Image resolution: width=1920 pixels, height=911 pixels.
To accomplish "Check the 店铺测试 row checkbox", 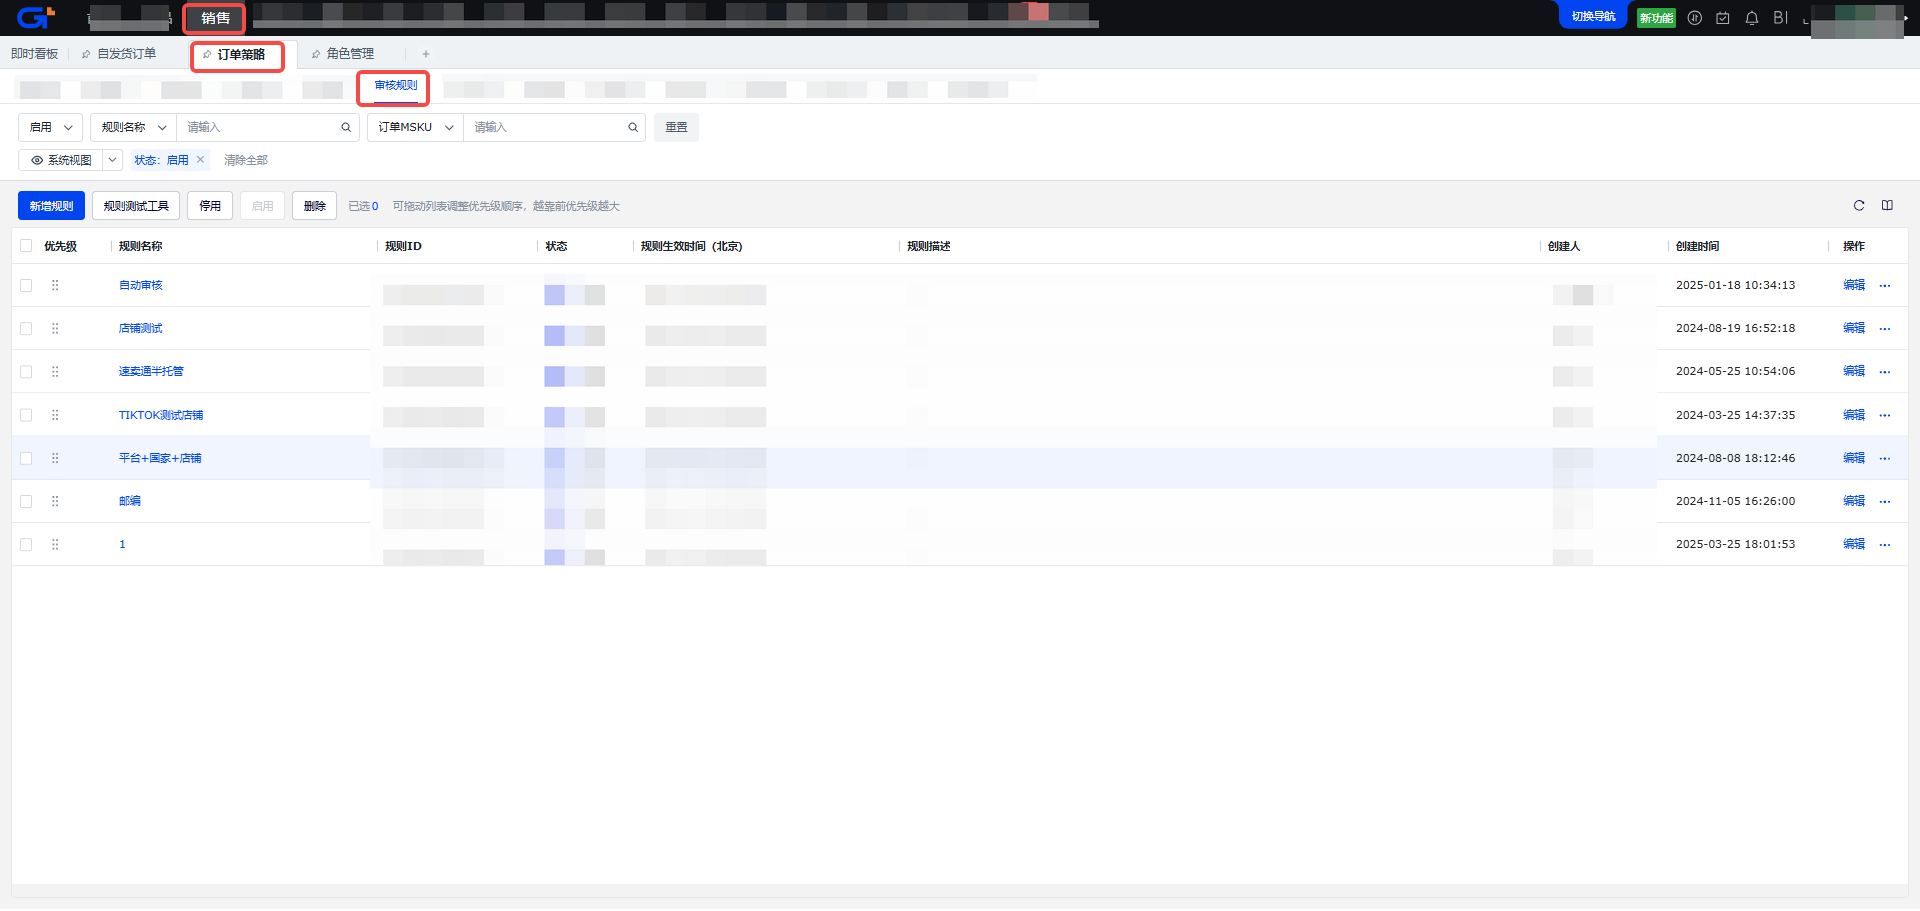I will [x=26, y=328].
